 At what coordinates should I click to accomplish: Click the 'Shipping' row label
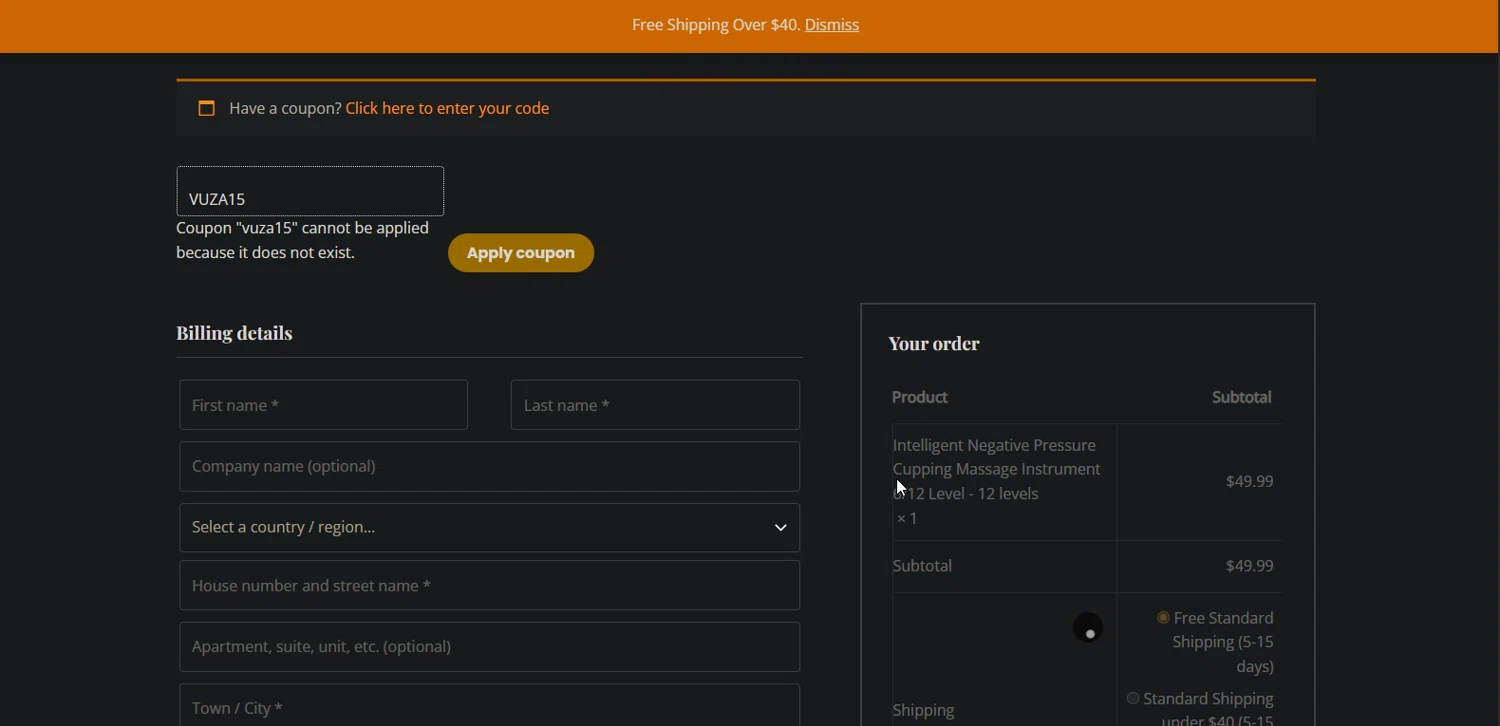pyautogui.click(x=923, y=711)
